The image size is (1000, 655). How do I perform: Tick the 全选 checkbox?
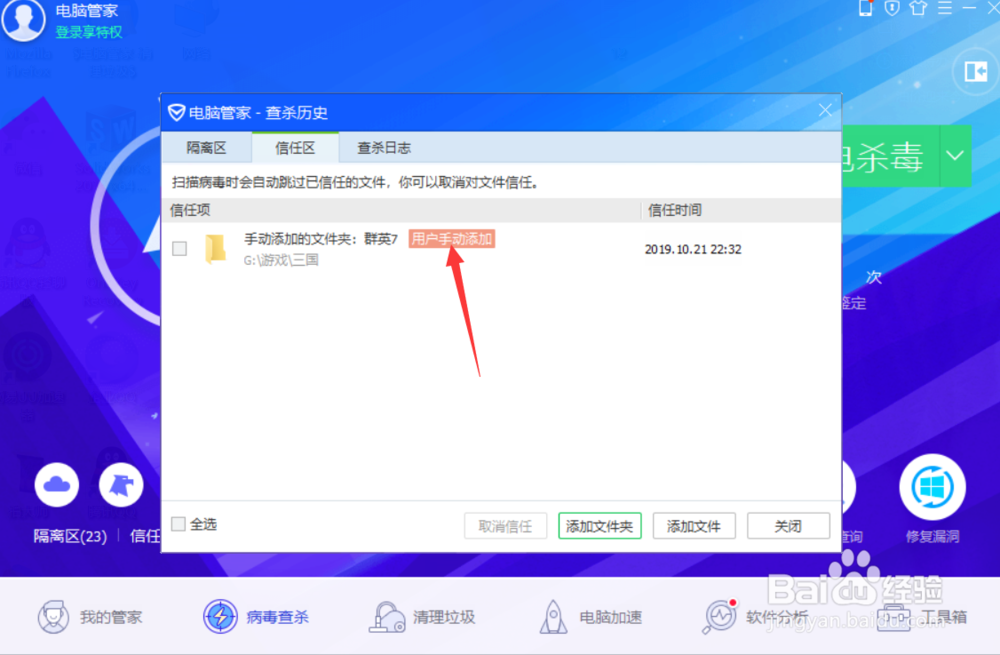(179, 524)
